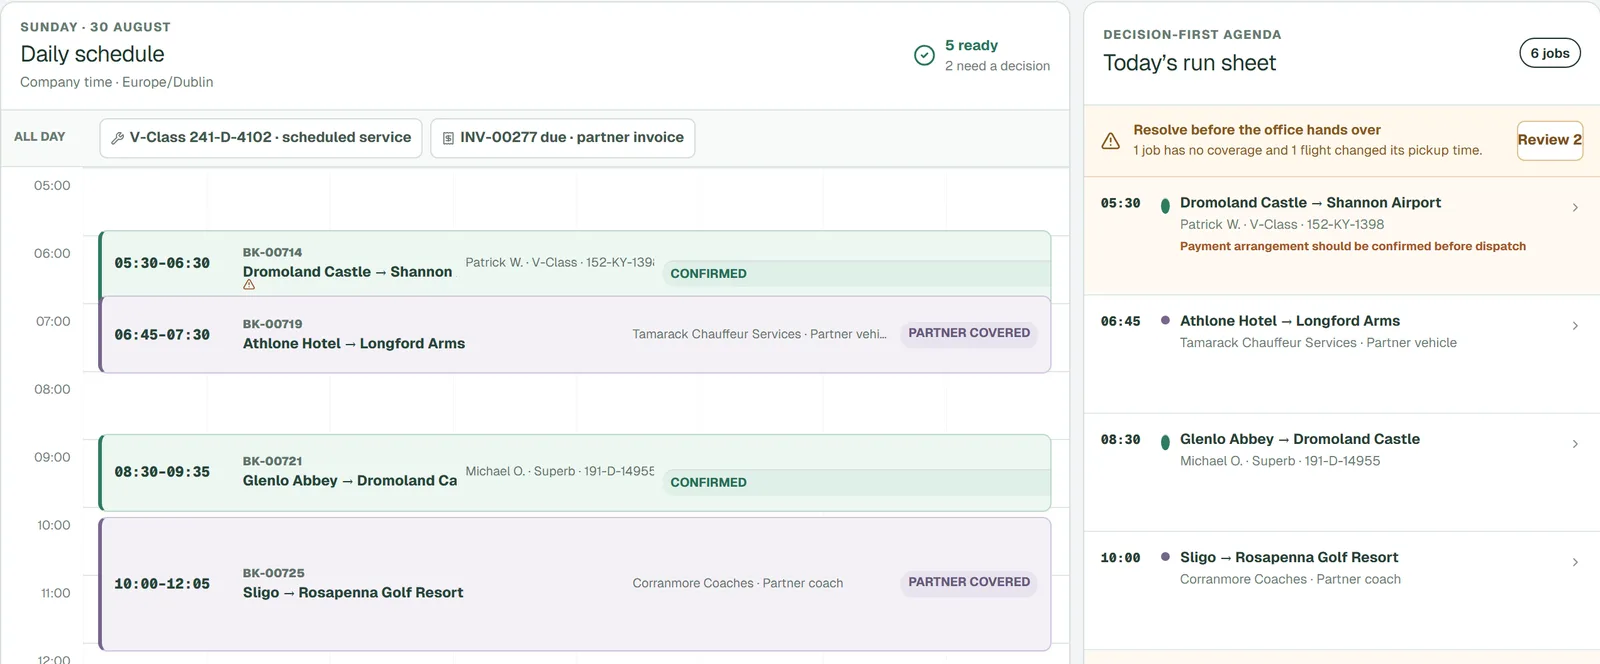Click the 08:30-09:35 time label
This screenshot has width=1600, height=664.
(162, 472)
